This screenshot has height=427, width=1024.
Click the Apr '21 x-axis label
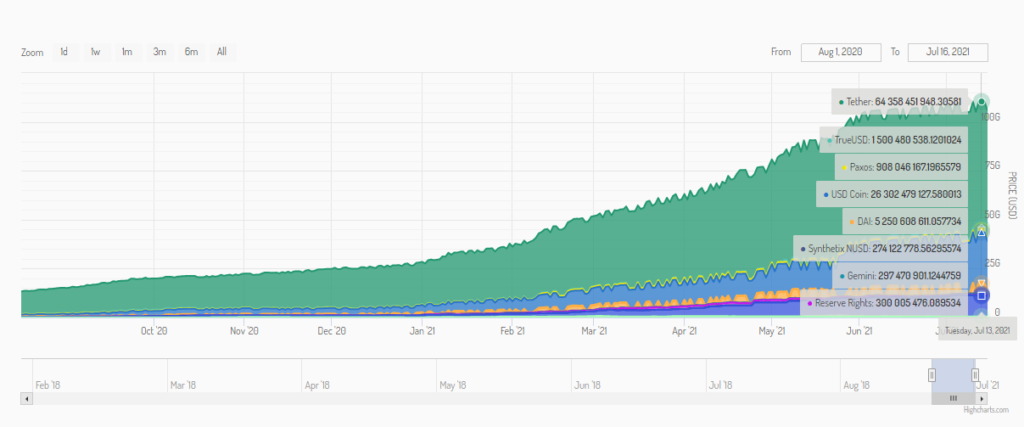(x=683, y=331)
